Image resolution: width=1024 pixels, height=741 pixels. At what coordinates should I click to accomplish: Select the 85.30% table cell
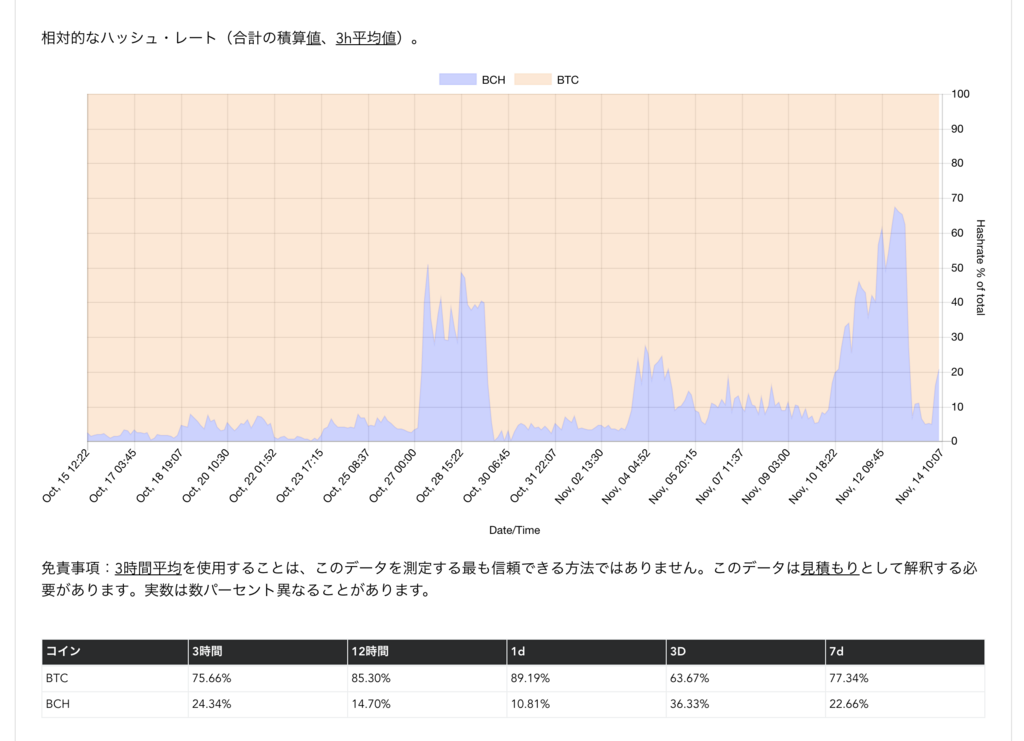tap(427, 678)
